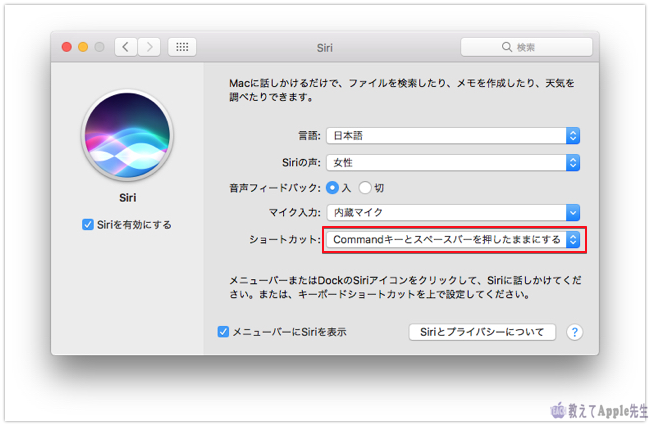Go back with the left chevron button

tap(126, 47)
